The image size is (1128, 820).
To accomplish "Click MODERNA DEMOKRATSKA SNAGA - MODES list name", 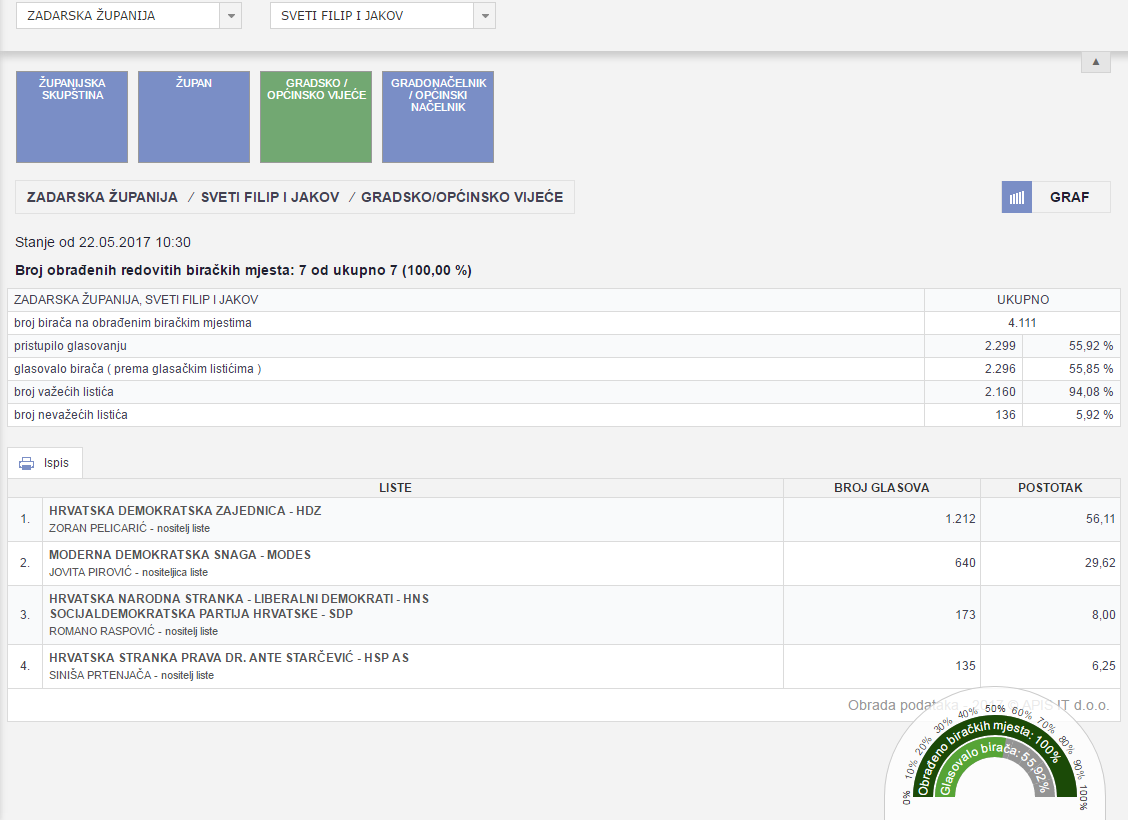I will coord(180,555).
